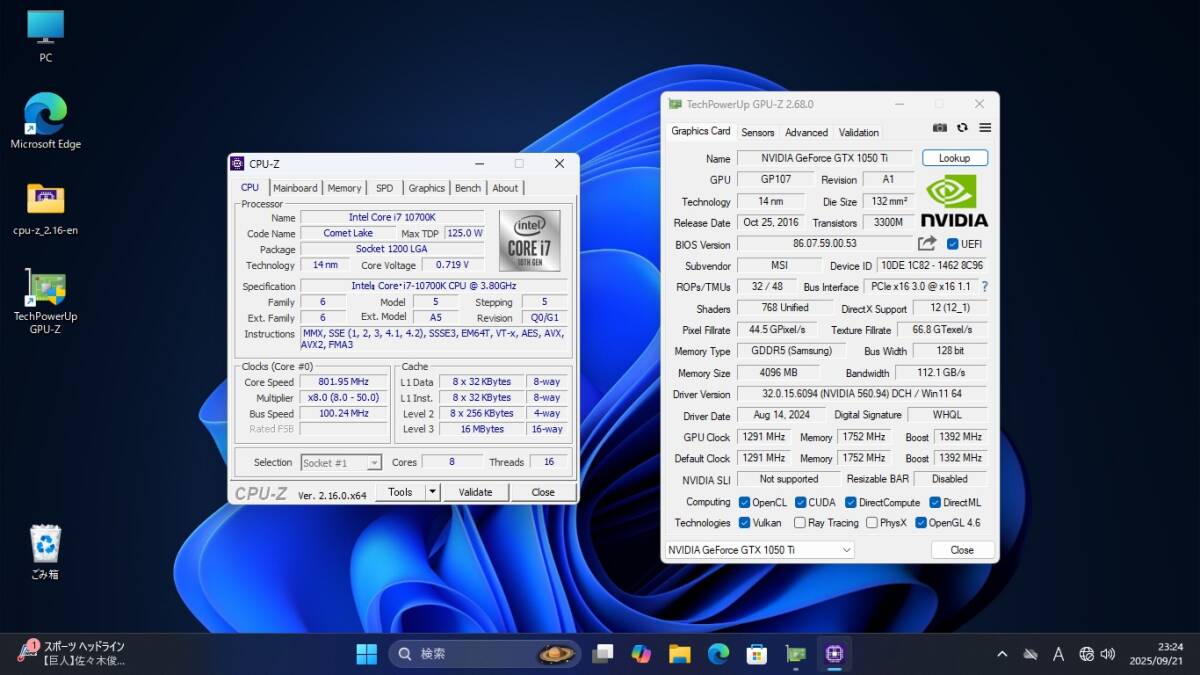Toggle the PhysX checkbox
The image size is (1200, 675).
(x=872, y=522)
